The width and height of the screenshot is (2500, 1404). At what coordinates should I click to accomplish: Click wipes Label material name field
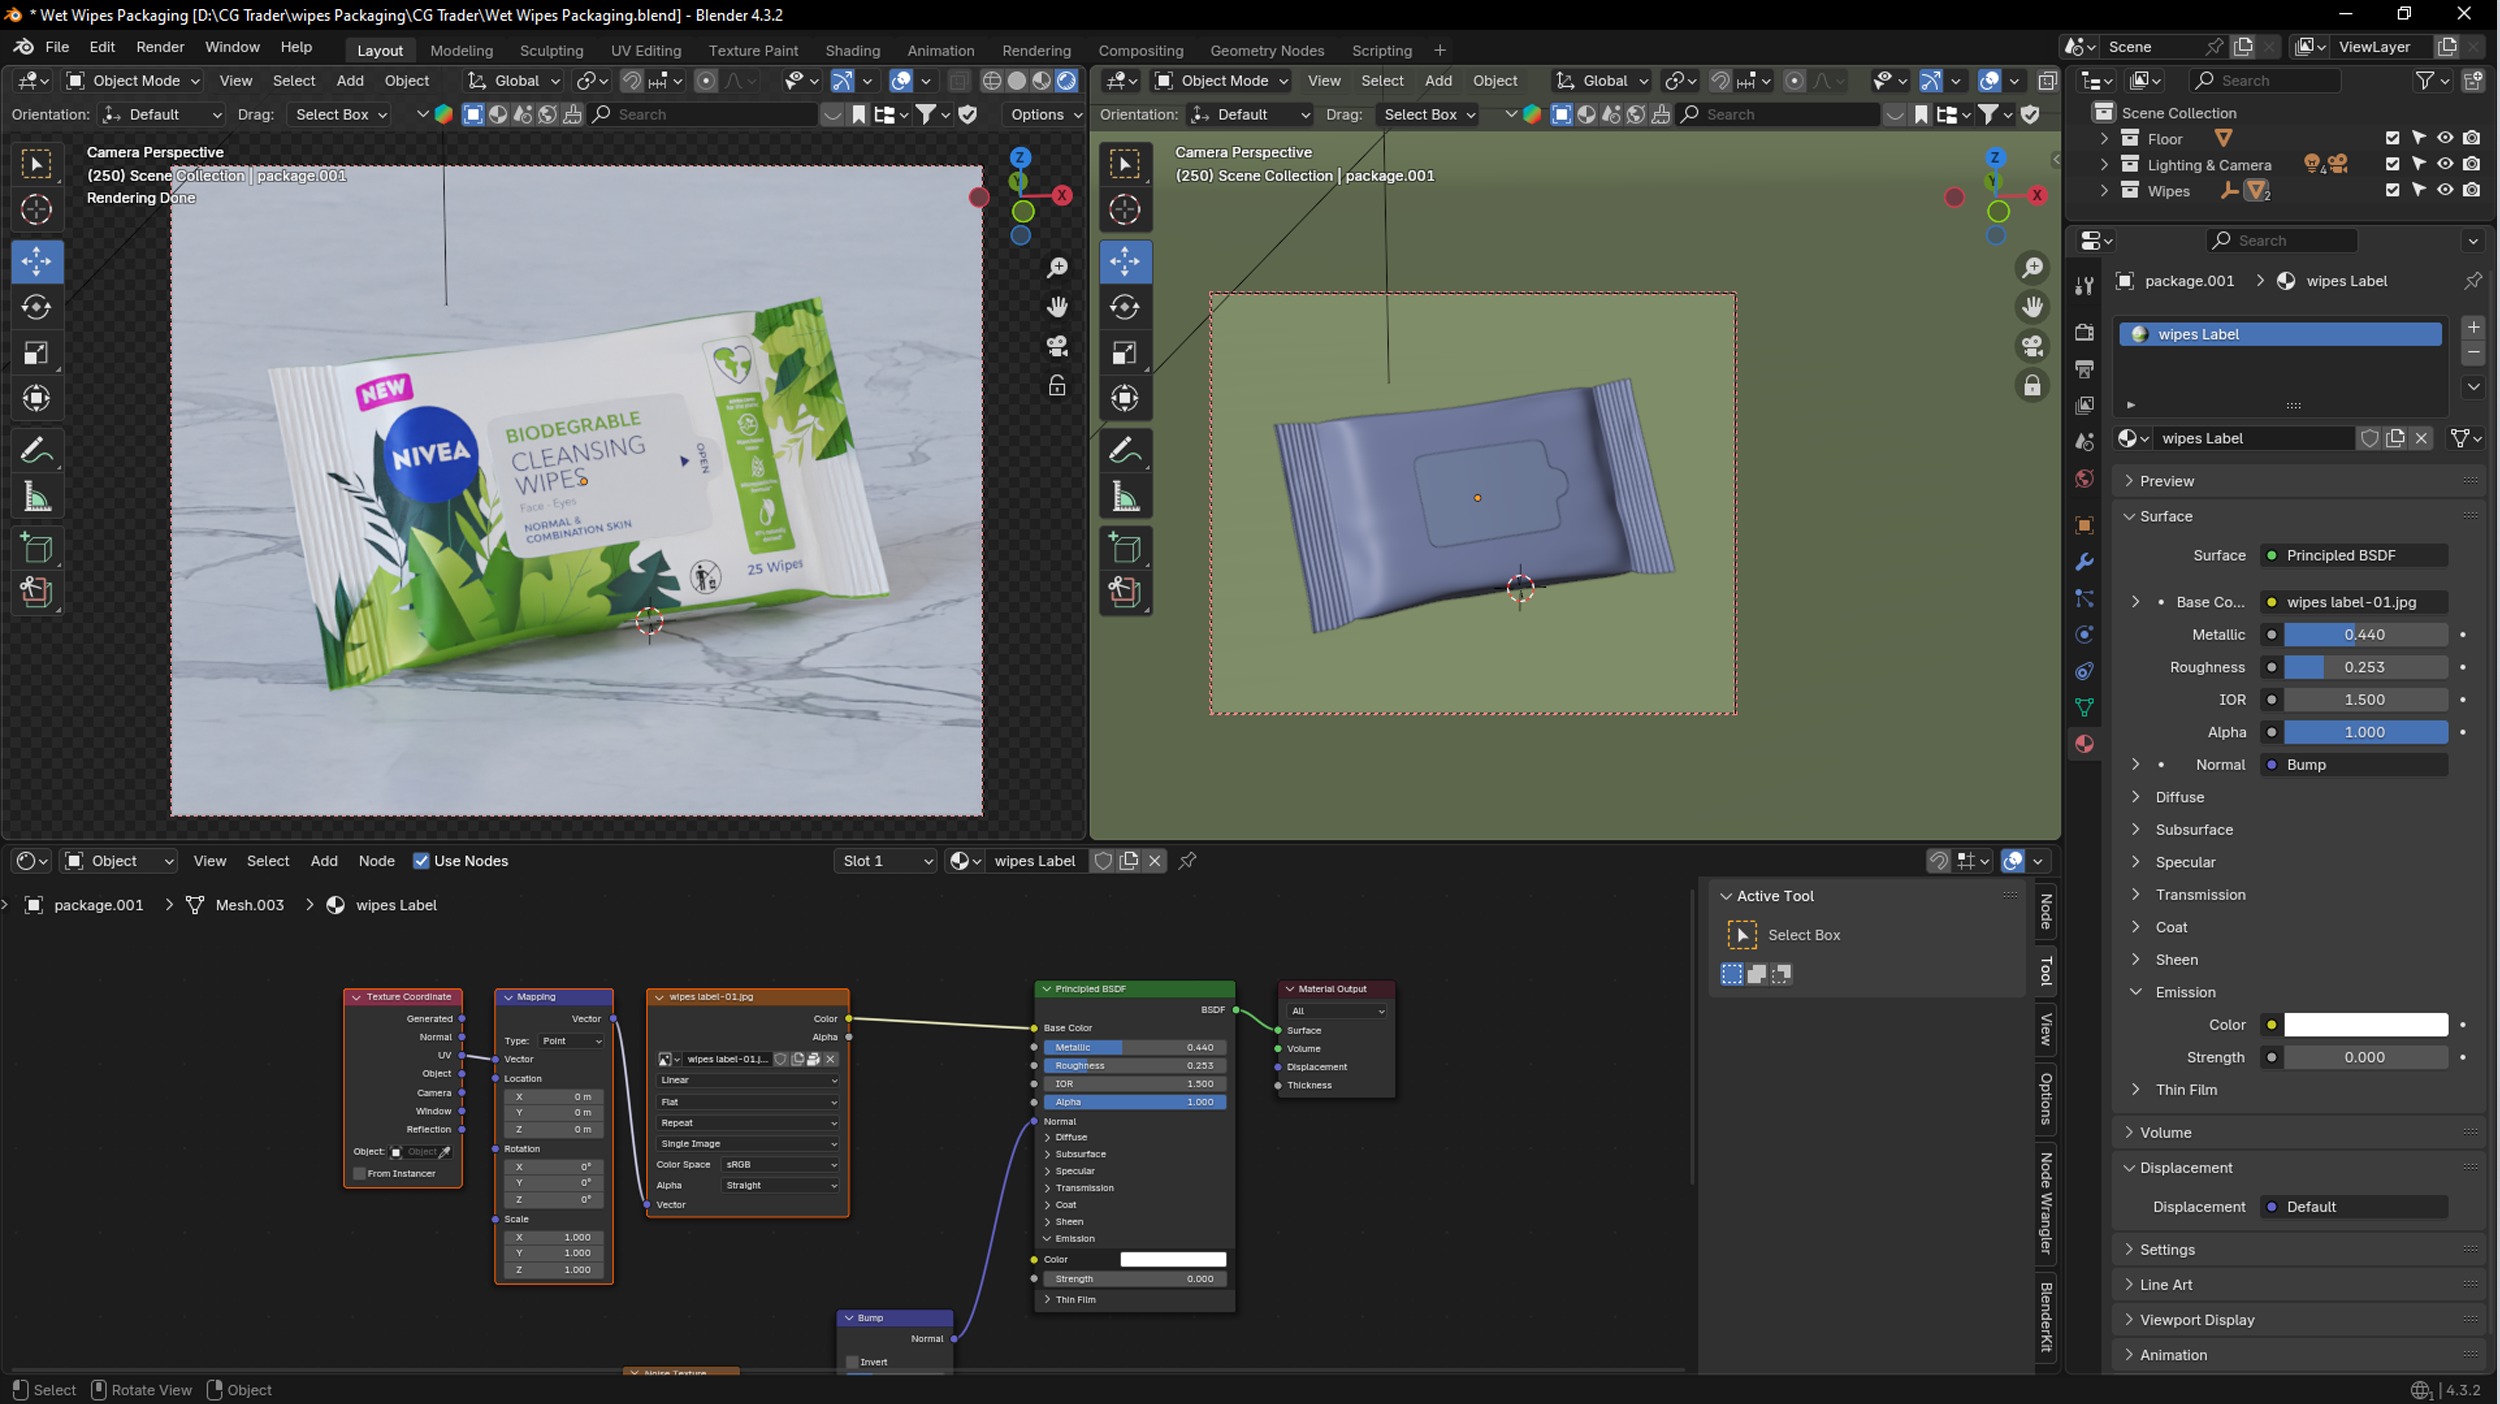[2255, 438]
